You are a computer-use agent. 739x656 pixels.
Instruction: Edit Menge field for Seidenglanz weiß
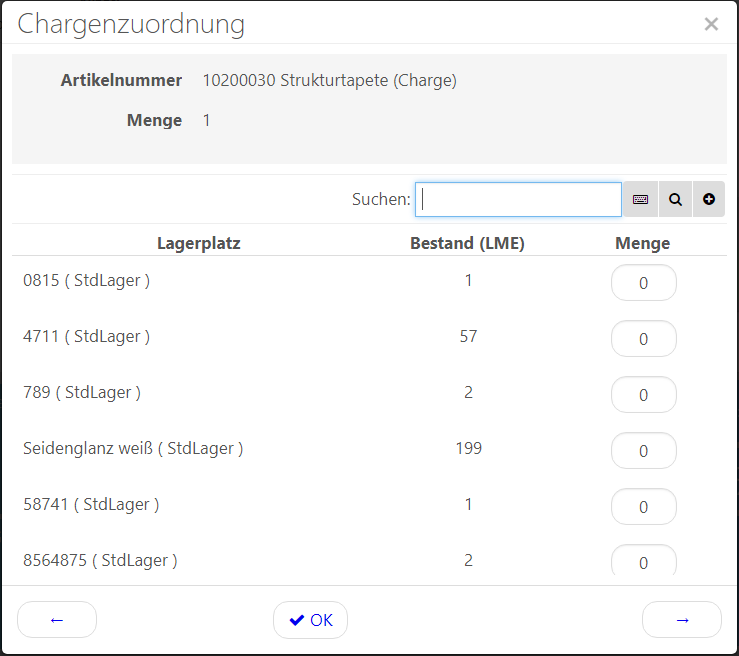643,451
